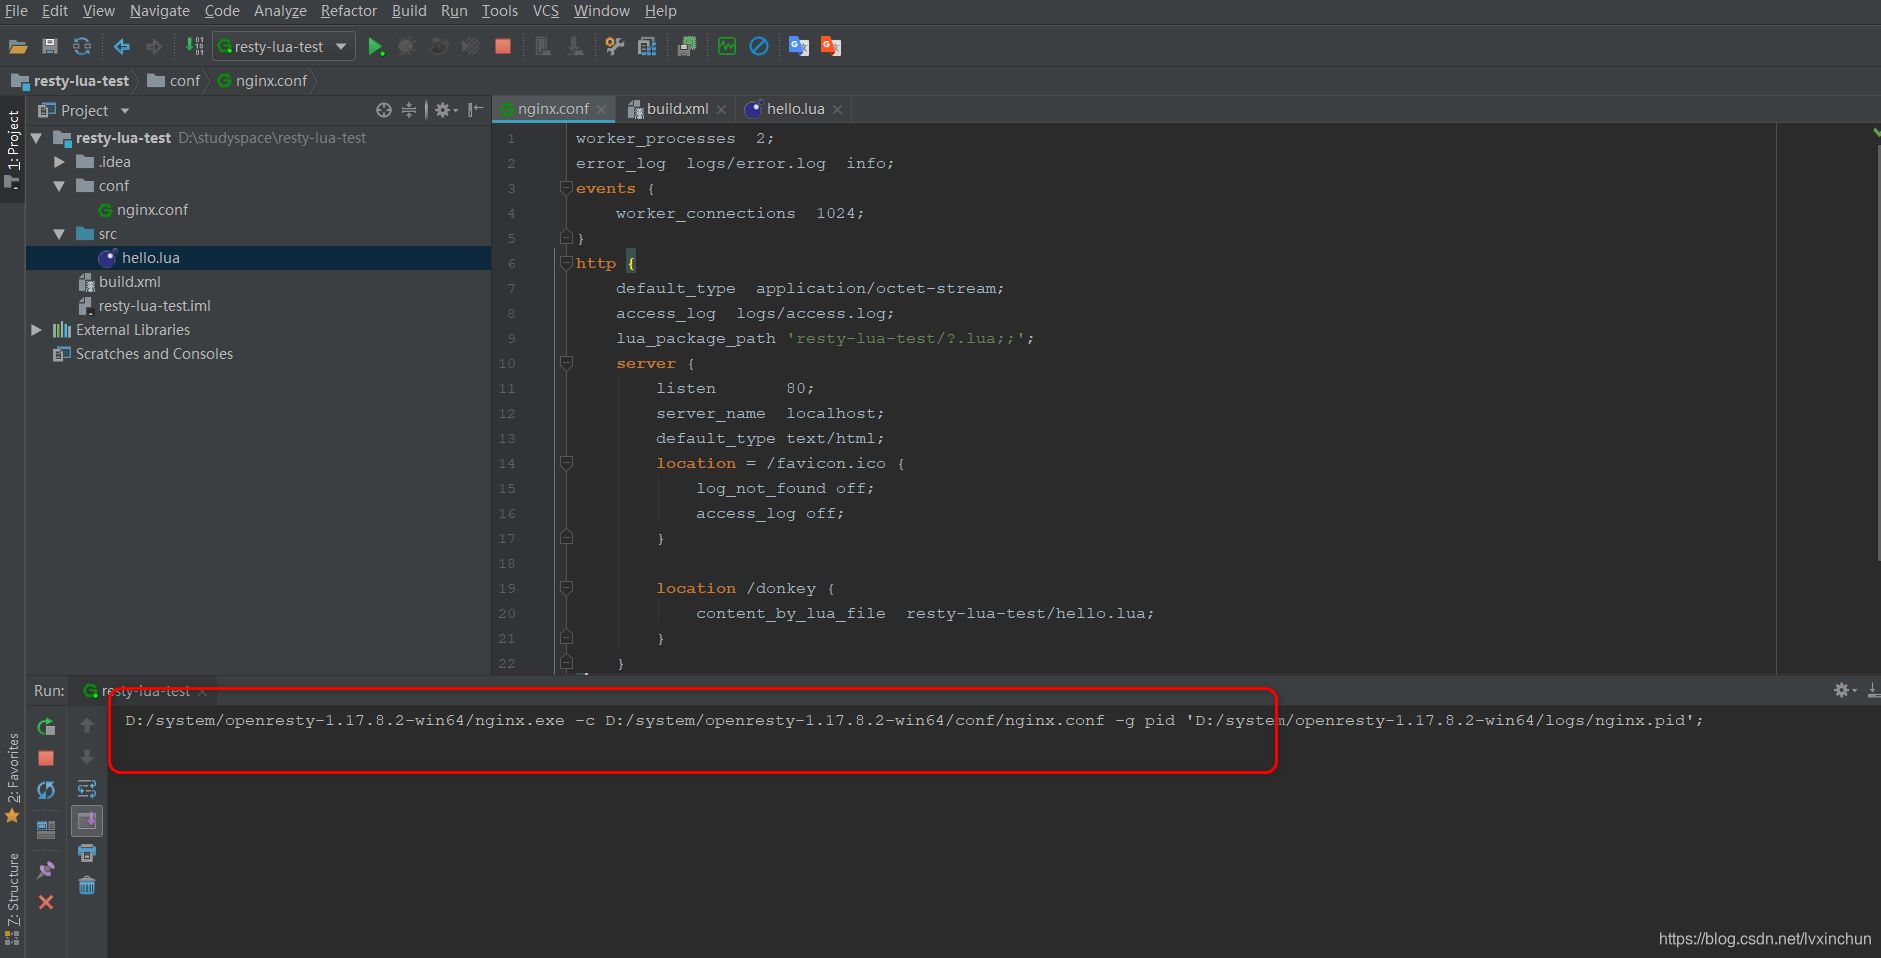
Task: Place cursor on the lua_package_path line
Action: click(825, 338)
